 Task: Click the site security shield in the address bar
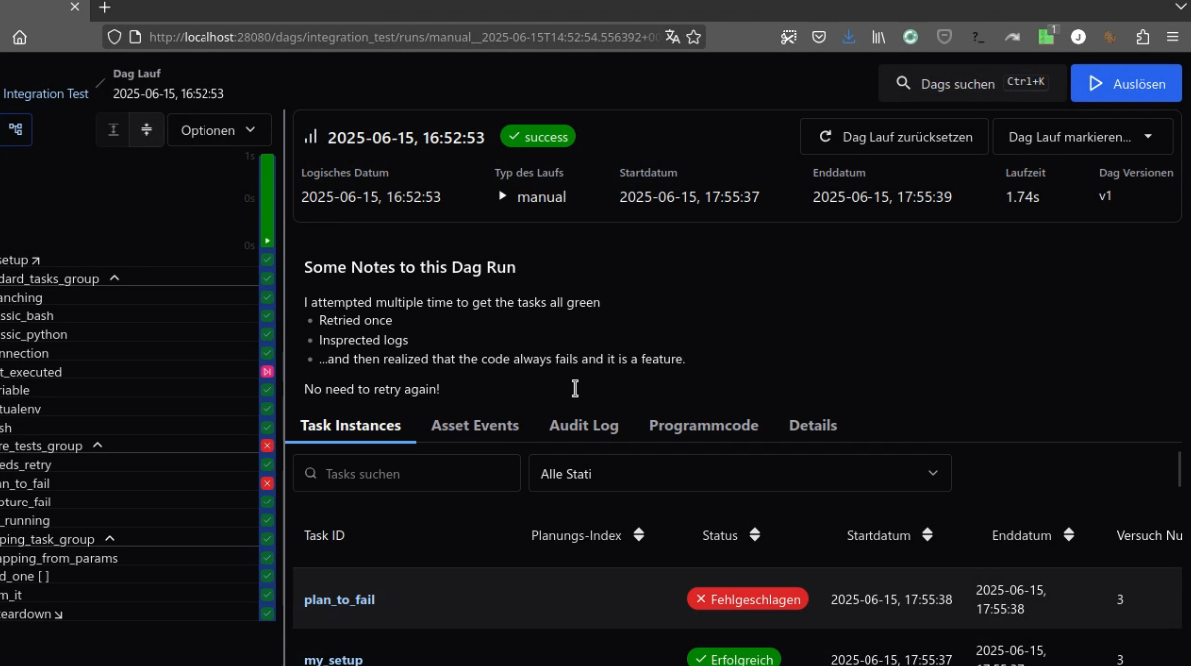[x=114, y=37]
